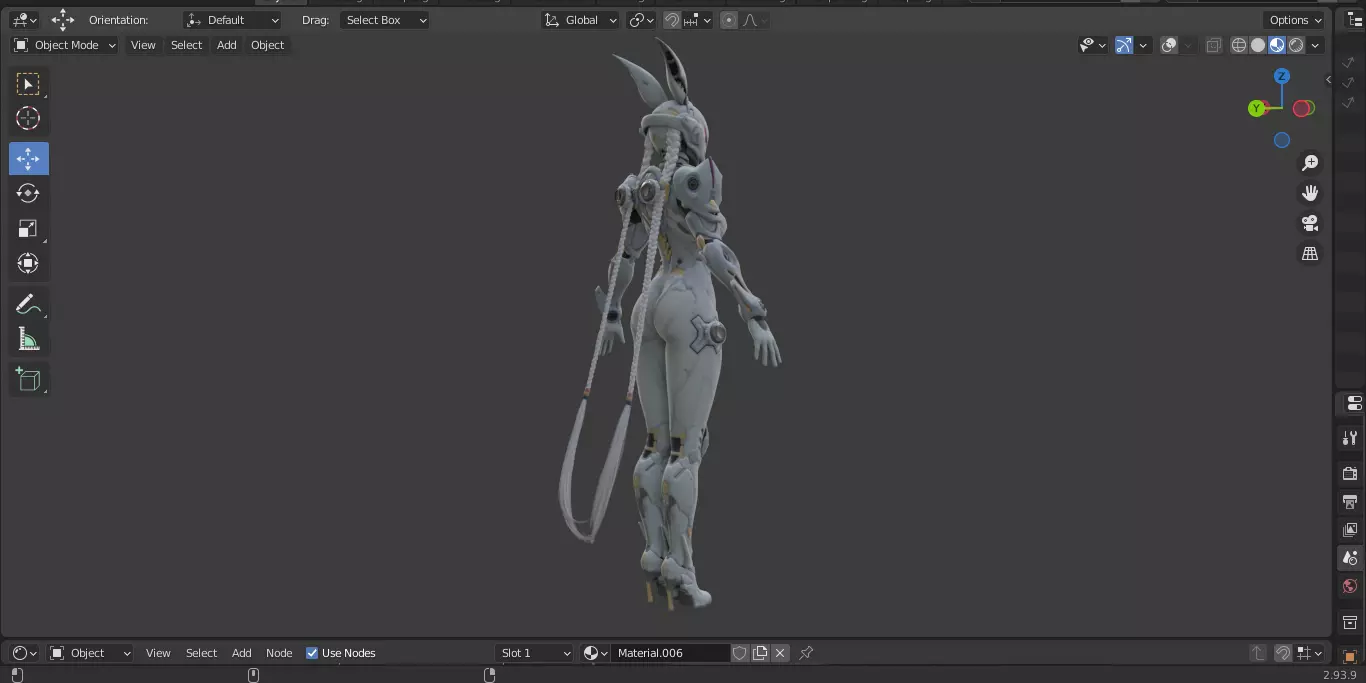Image resolution: width=1366 pixels, height=683 pixels.
Task: Switch perspective/orthographic with grid icon
Action: pos(1310,254)
